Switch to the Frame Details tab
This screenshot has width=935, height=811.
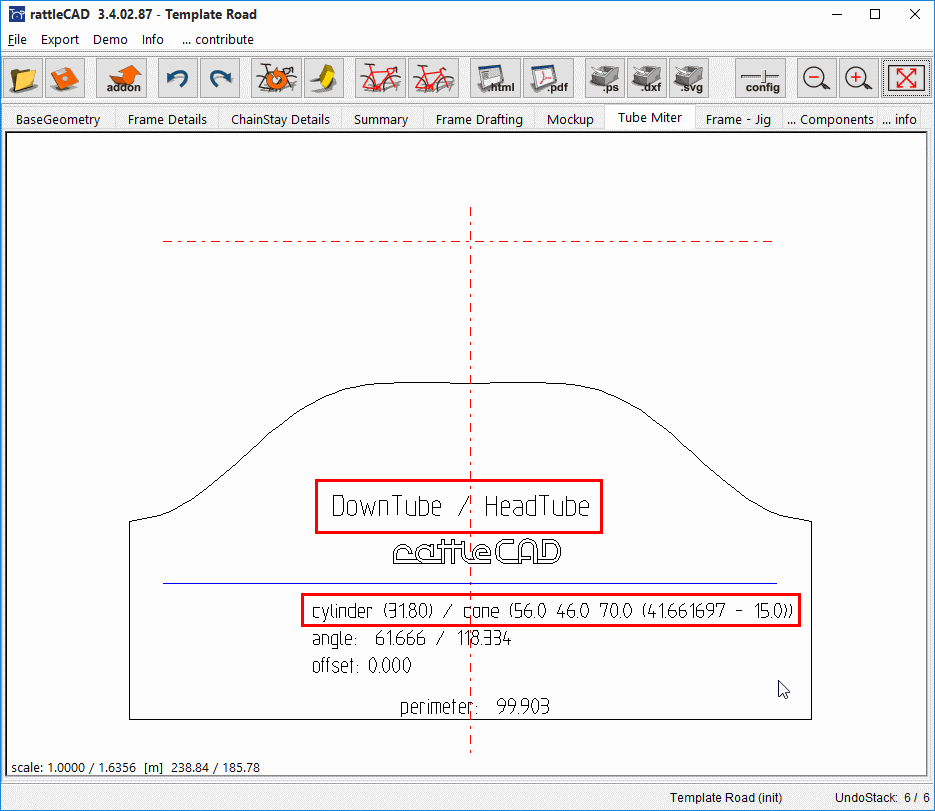167,119
